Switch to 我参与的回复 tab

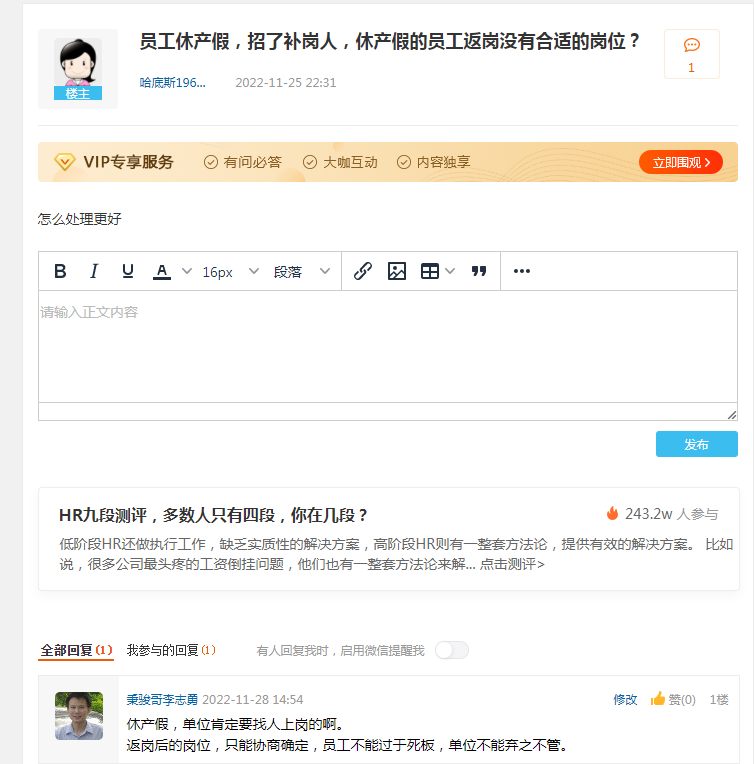coord(170,650)
